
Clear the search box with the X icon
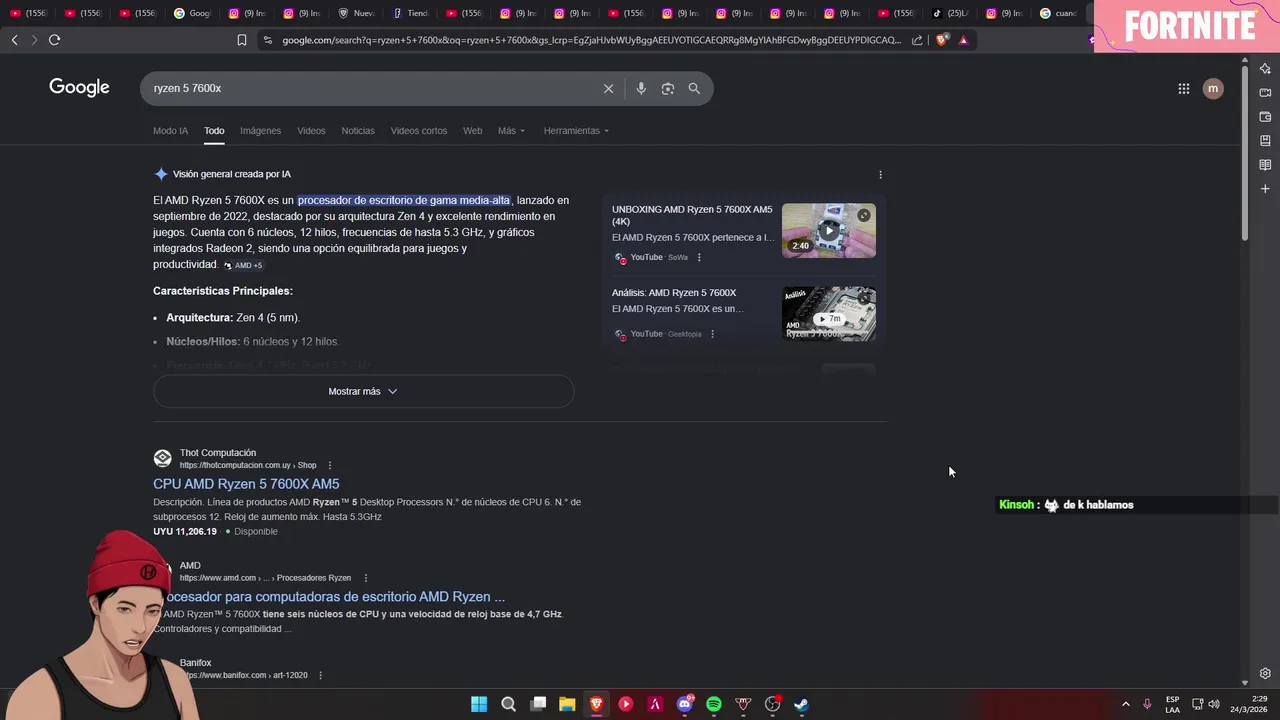tap(608, 88)
